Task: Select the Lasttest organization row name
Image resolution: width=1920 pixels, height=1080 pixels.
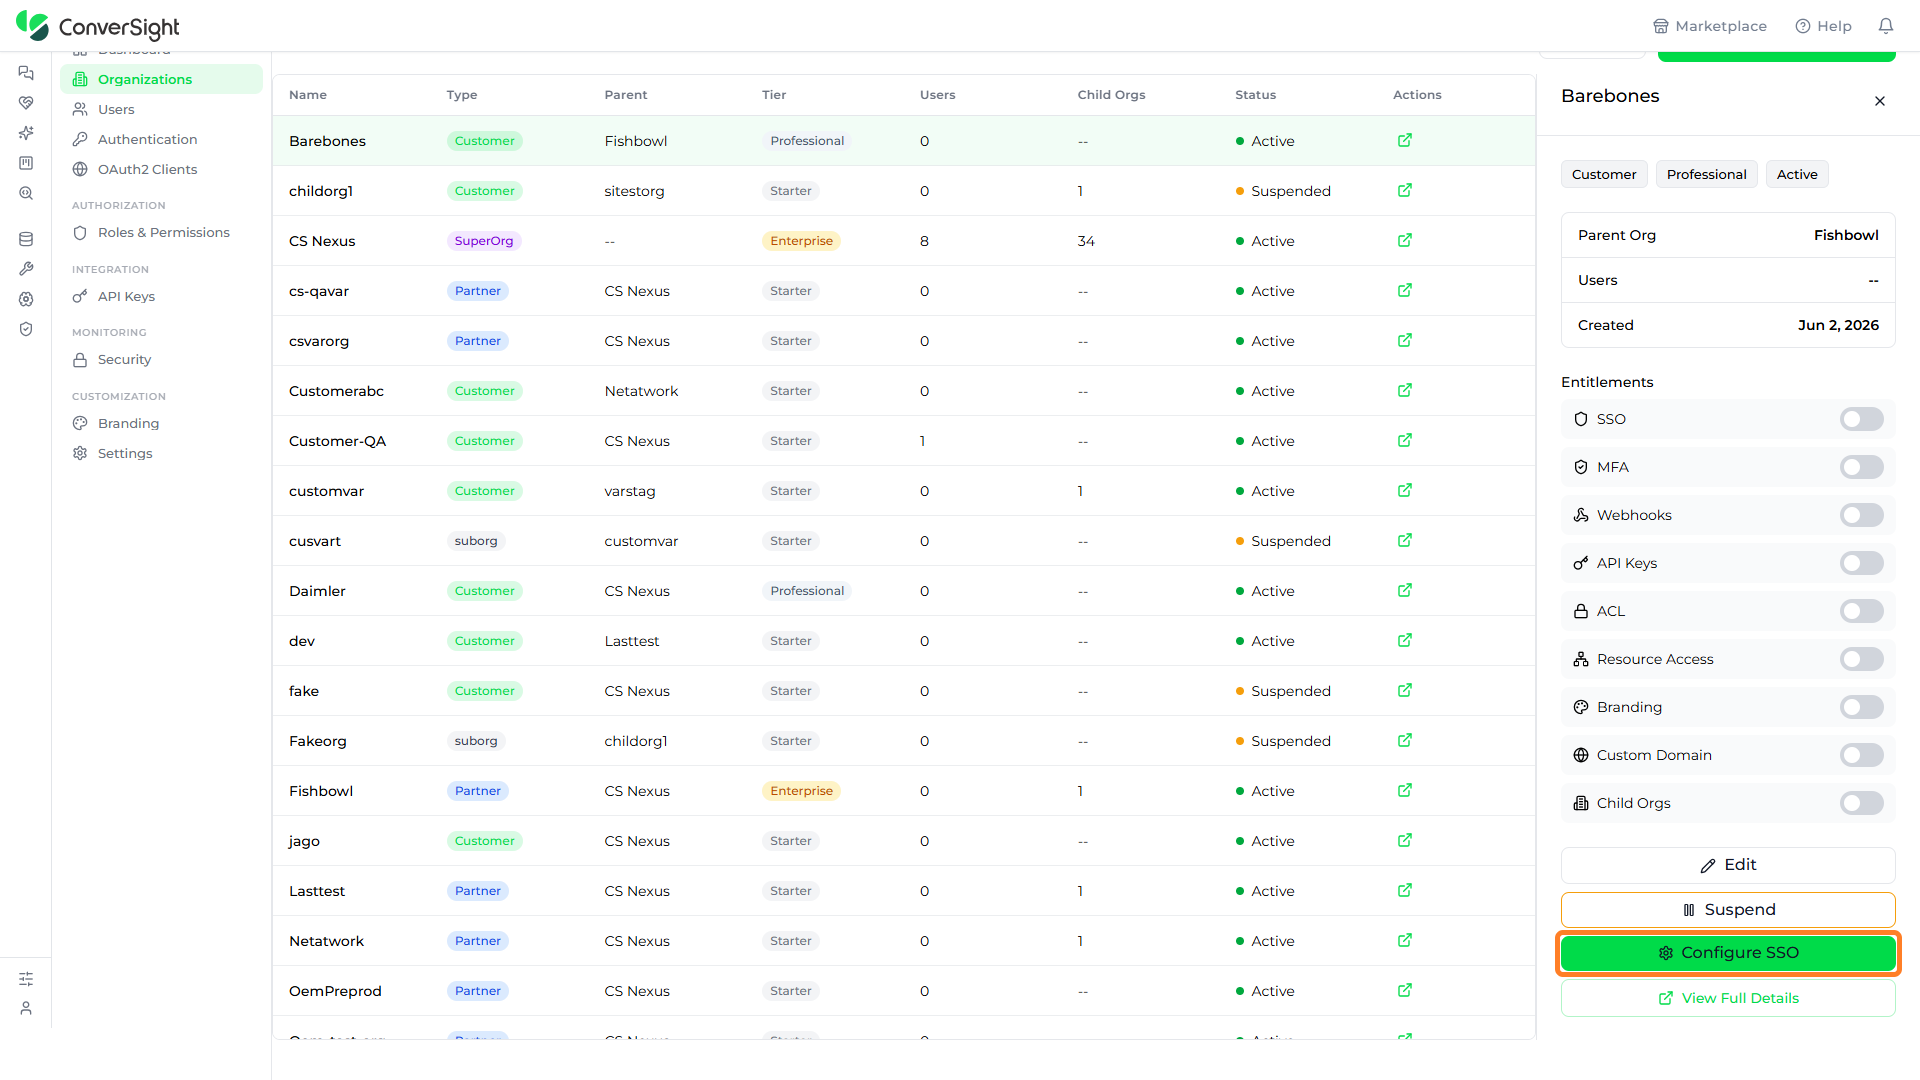Action: (x=317, y=891)
